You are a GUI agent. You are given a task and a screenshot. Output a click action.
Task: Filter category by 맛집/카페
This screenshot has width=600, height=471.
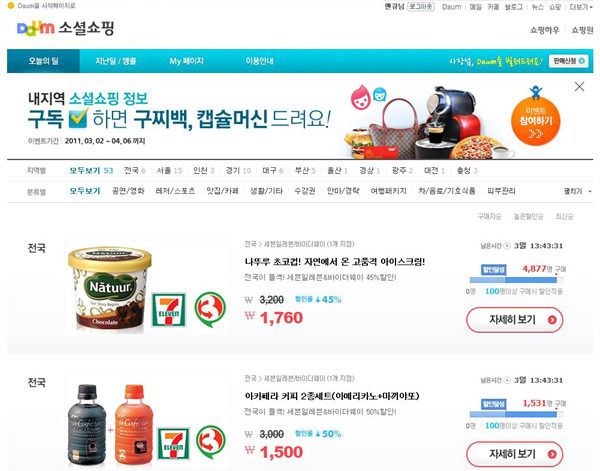[x=222, y=191]
